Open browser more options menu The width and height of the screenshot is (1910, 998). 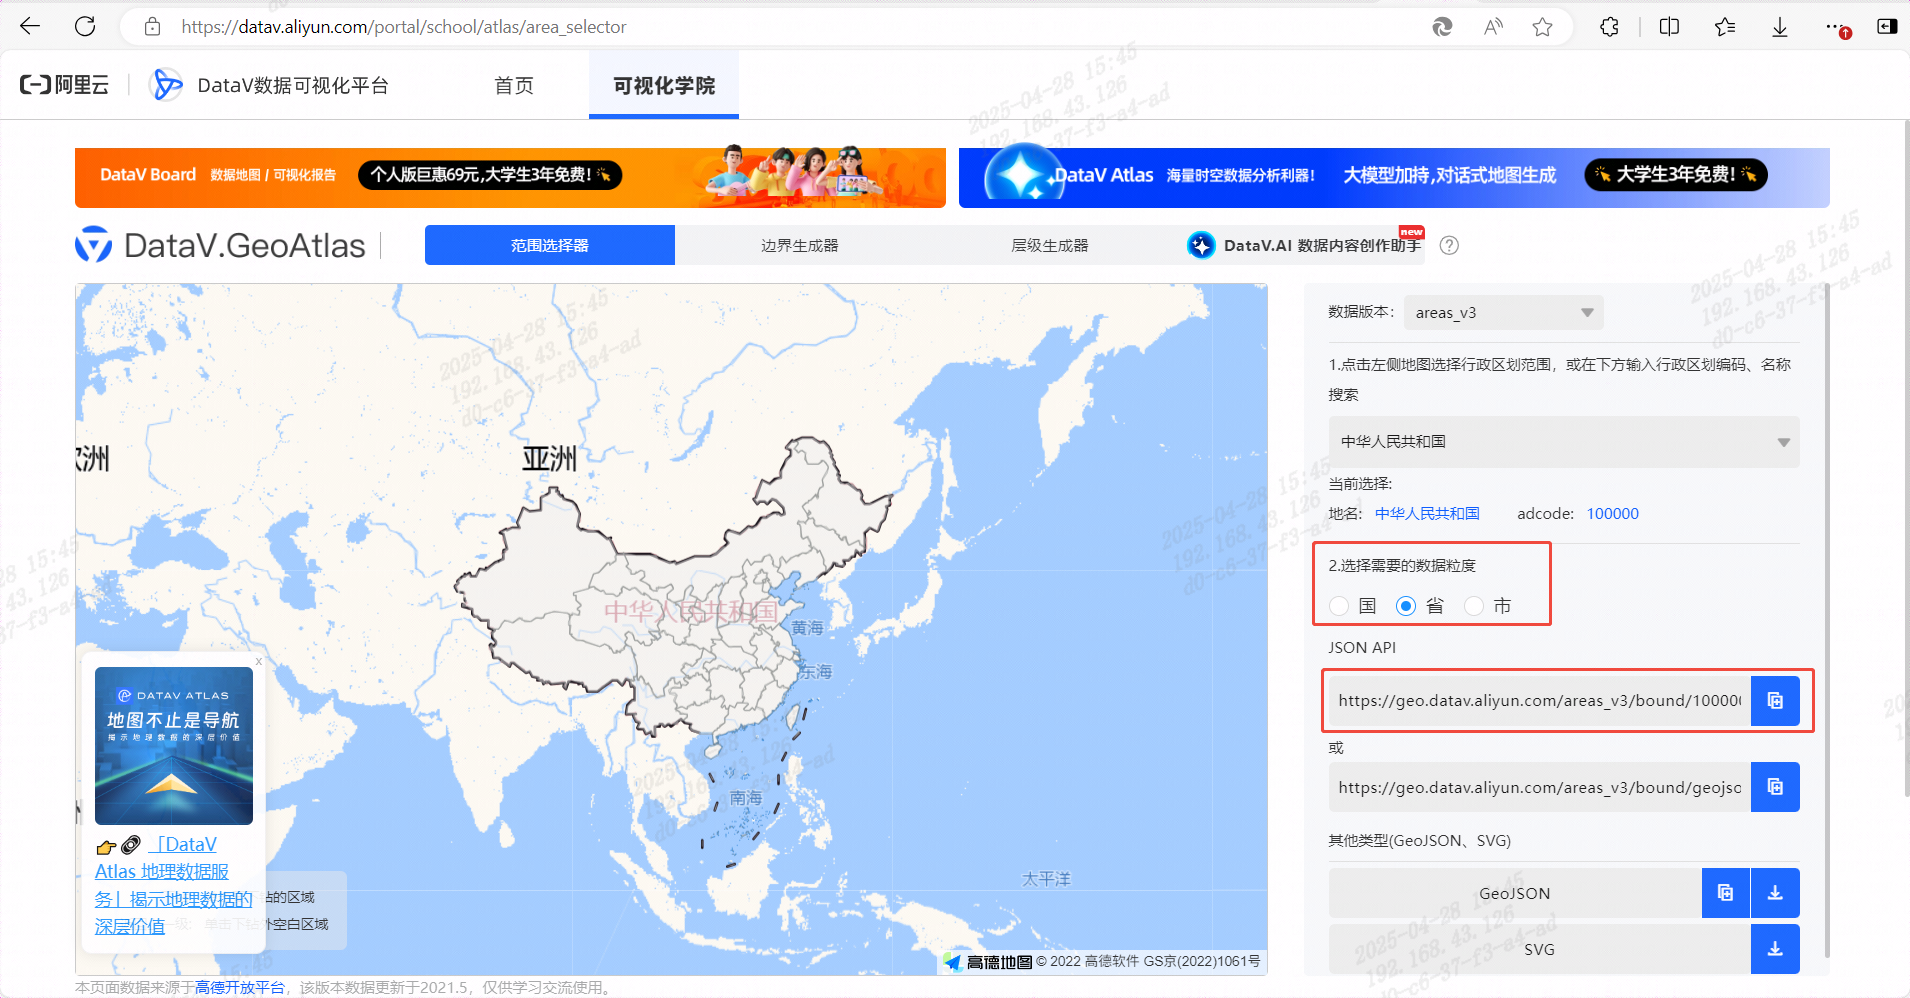tap(1833, 26)
